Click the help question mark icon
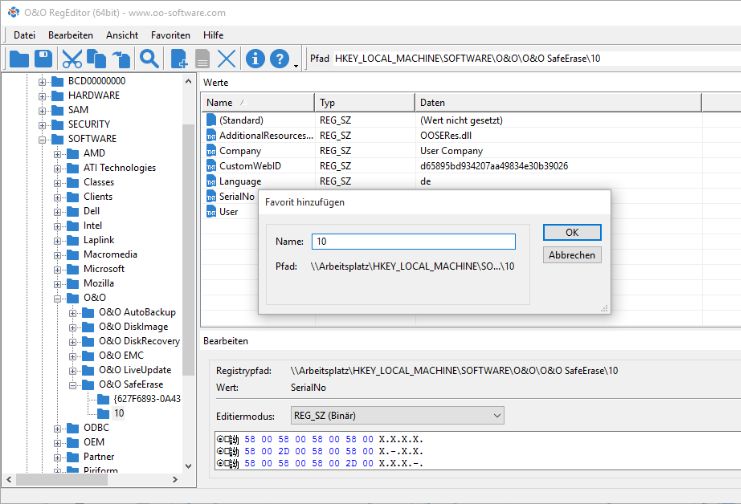This screenshot has width=741, height=504. point(279,59)
